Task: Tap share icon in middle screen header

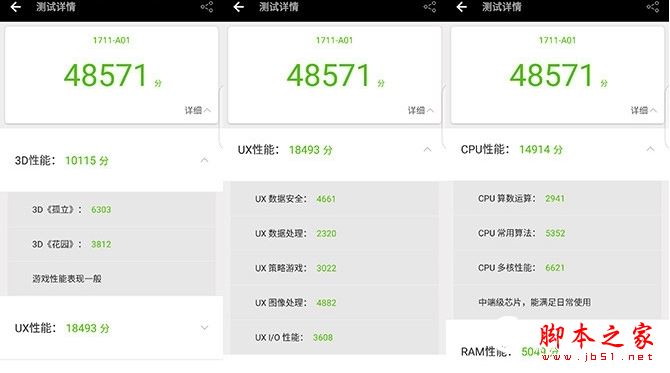Action: point(430,7)
